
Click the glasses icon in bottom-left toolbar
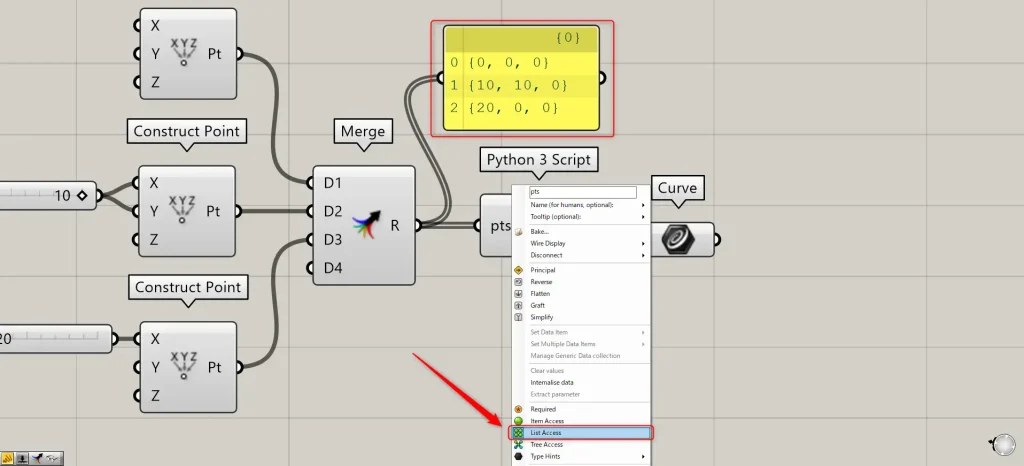pos(54,458)
